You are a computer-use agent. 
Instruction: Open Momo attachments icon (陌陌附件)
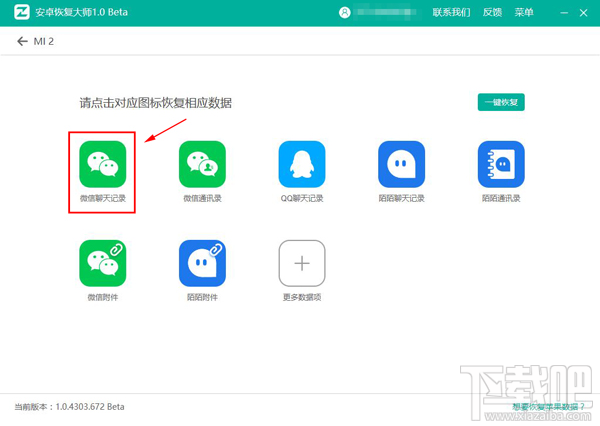(202, 263)
